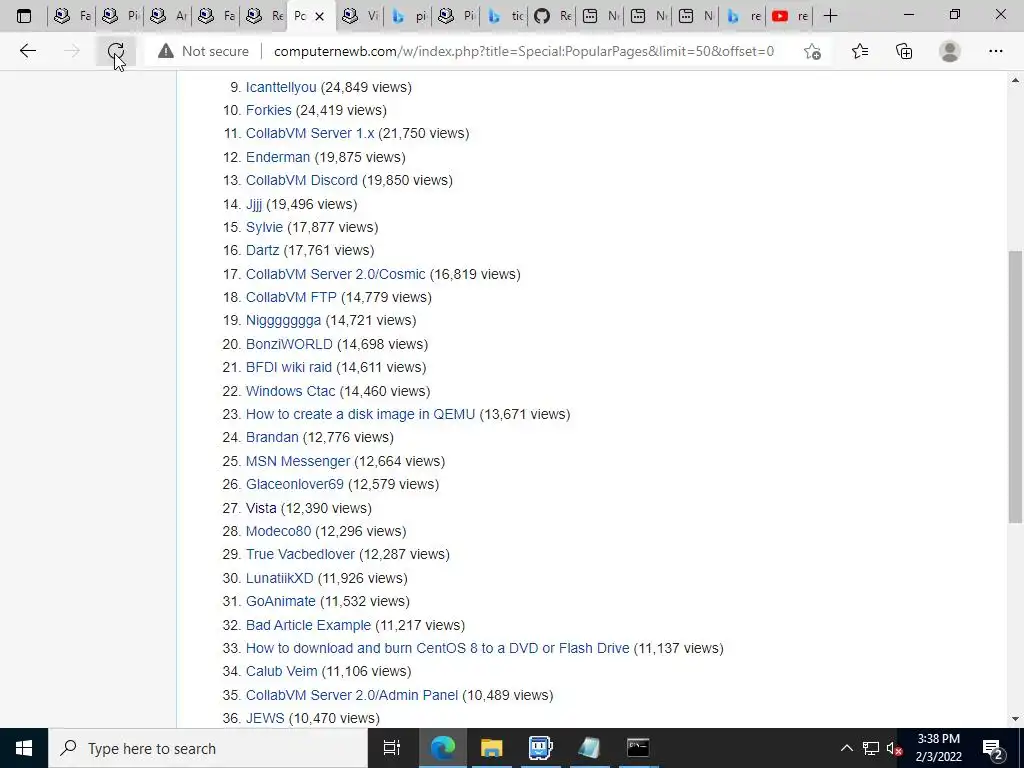Click the blue robot mug taskbar app
1024x768 pixels.
[540, 748]
